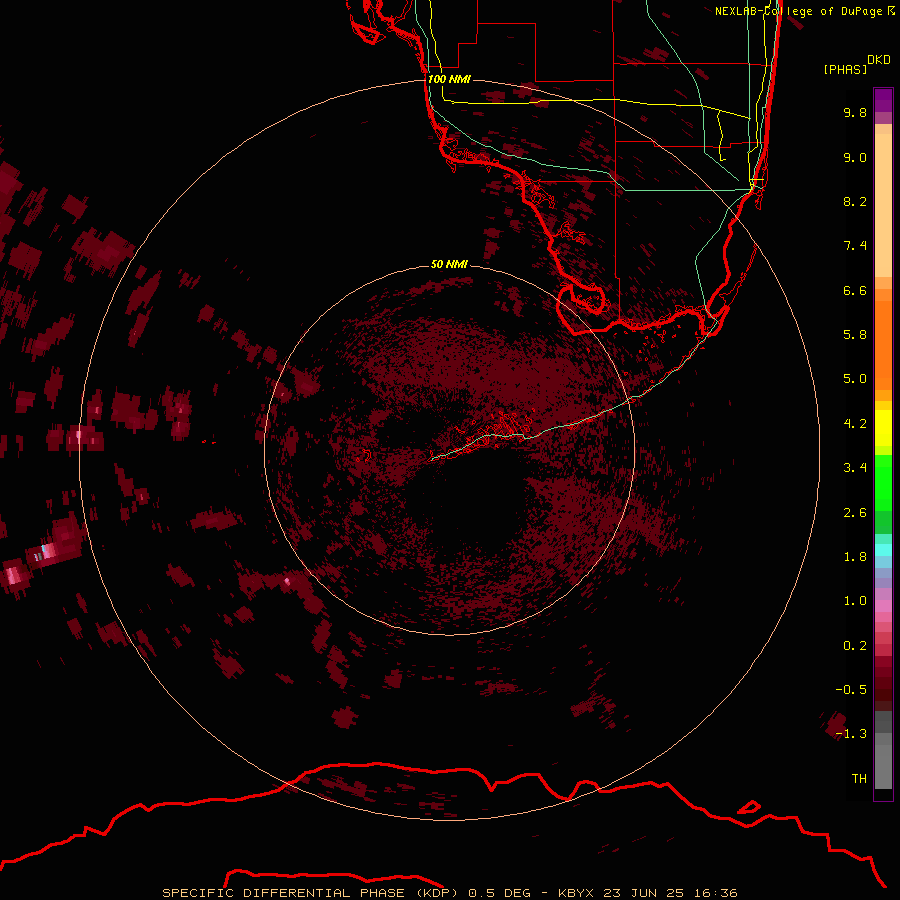This screenshot has height=900, width=900.
Task: Click the 1.0 legend value
Action: 855,601
